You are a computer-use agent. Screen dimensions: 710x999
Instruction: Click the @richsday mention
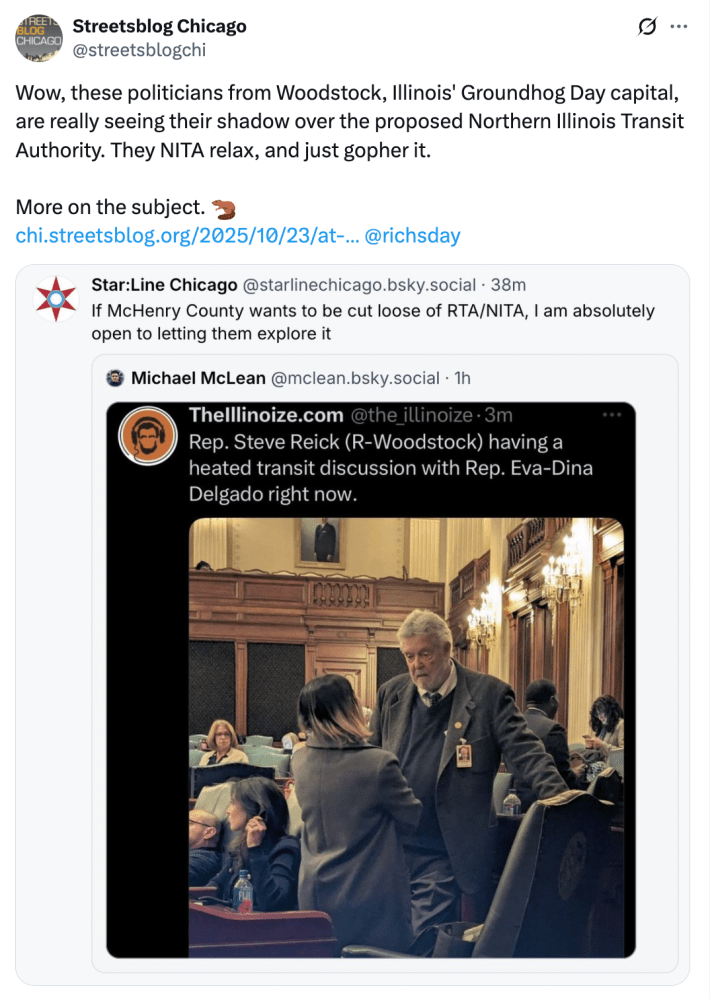412,236
